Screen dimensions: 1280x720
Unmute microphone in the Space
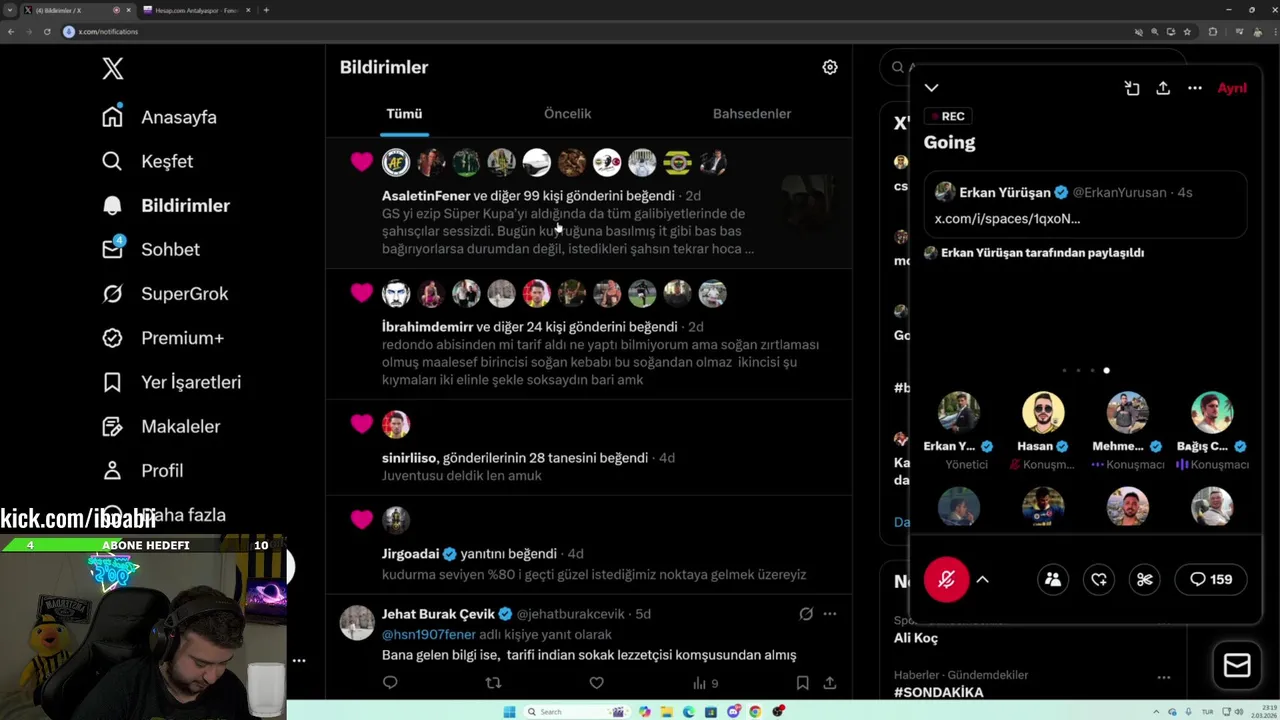(946, 579)
